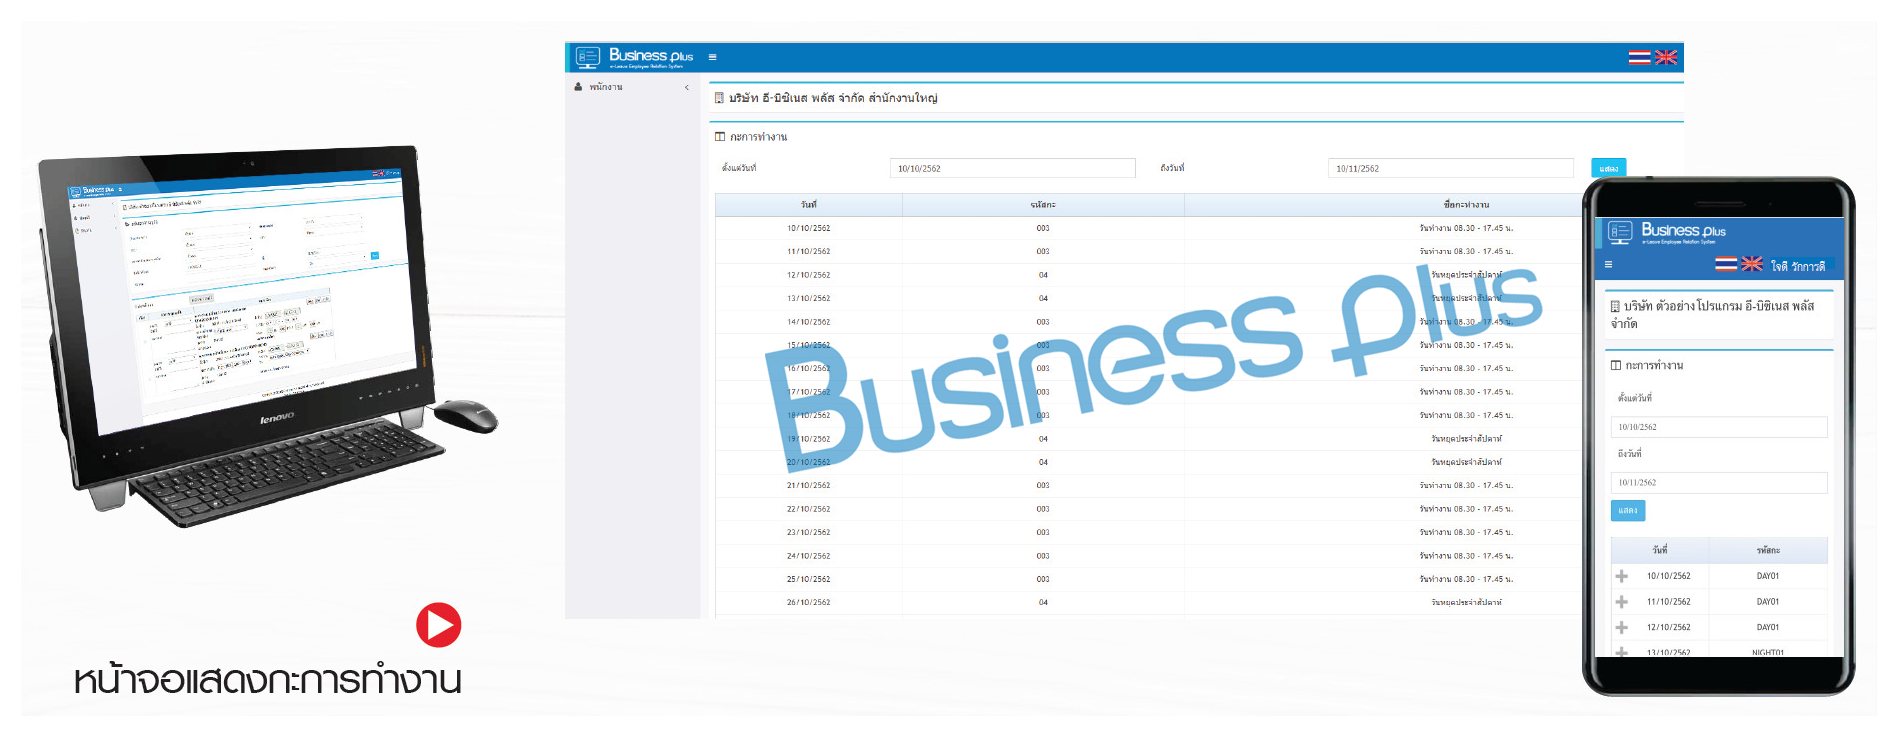Click the วันที่ header in the phone table

tap(1660, 550)
